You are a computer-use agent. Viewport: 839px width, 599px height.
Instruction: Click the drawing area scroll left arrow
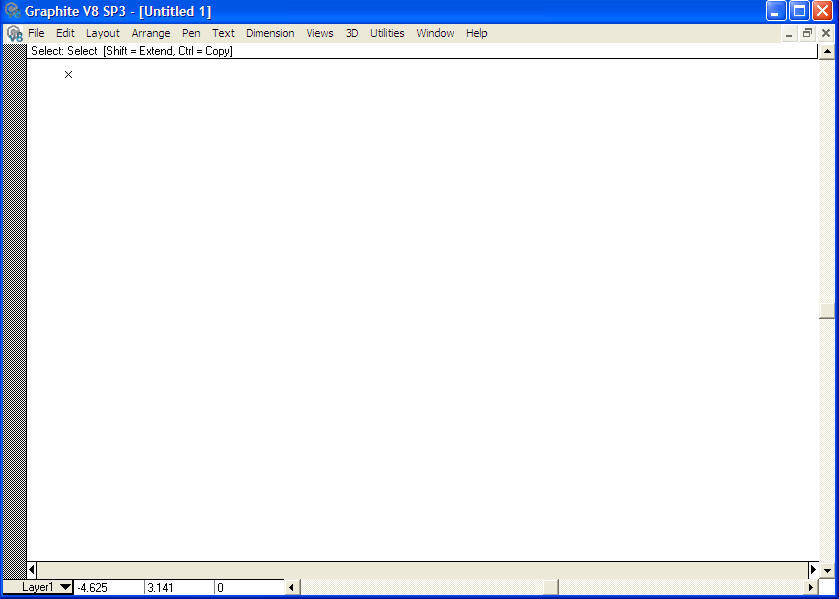pos(32,570)
